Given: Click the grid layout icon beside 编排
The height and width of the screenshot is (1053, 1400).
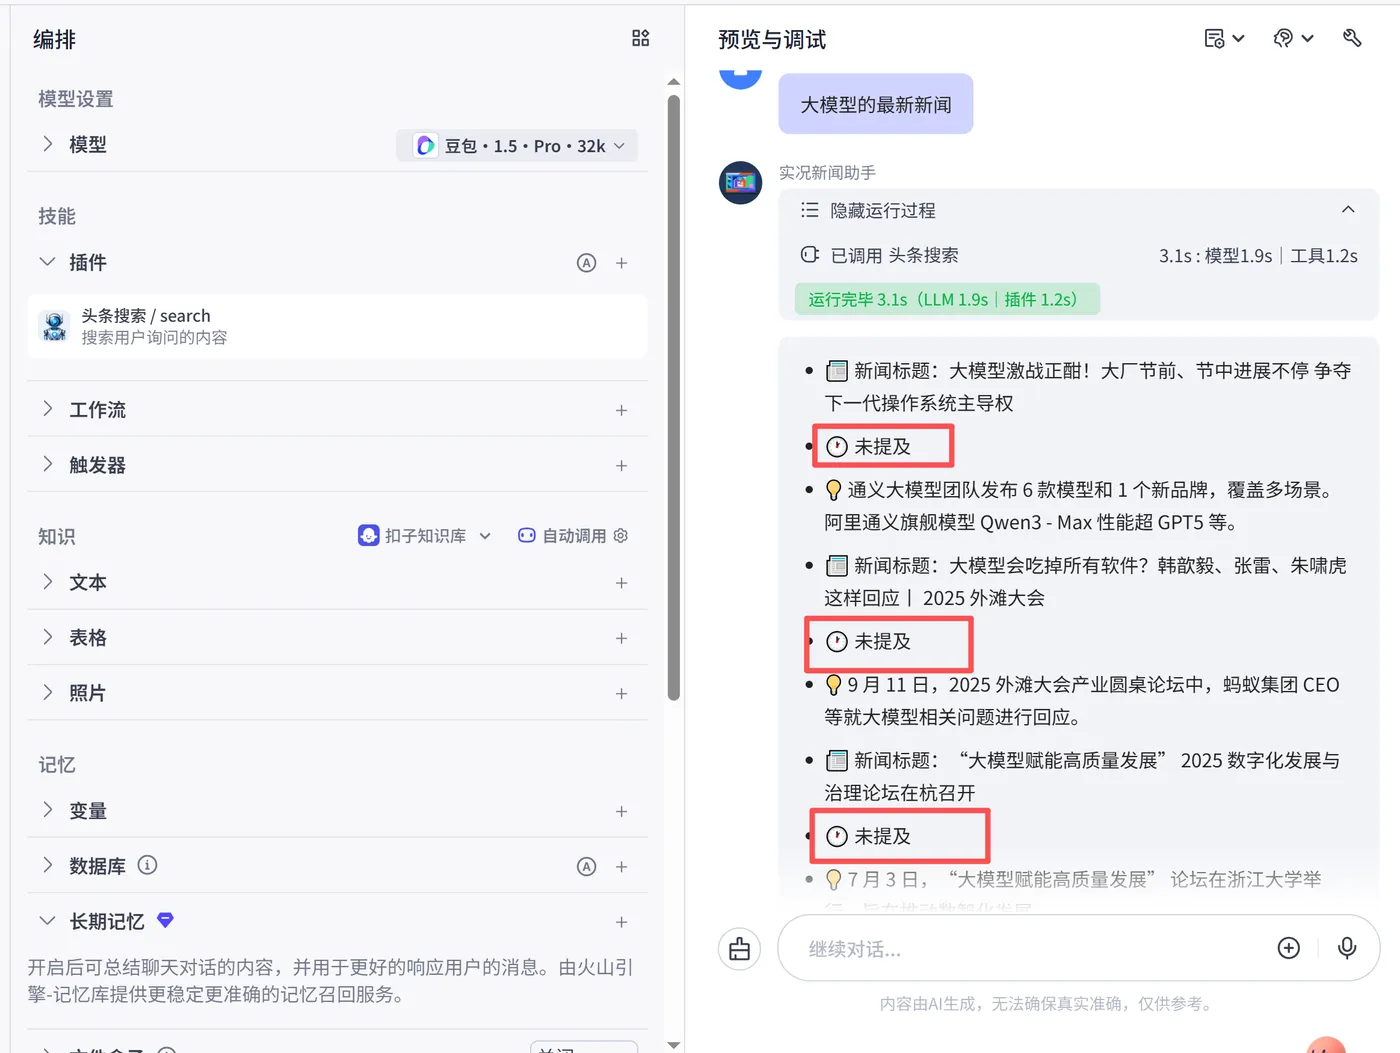Looking at the screenshot, I should point(640,38).
